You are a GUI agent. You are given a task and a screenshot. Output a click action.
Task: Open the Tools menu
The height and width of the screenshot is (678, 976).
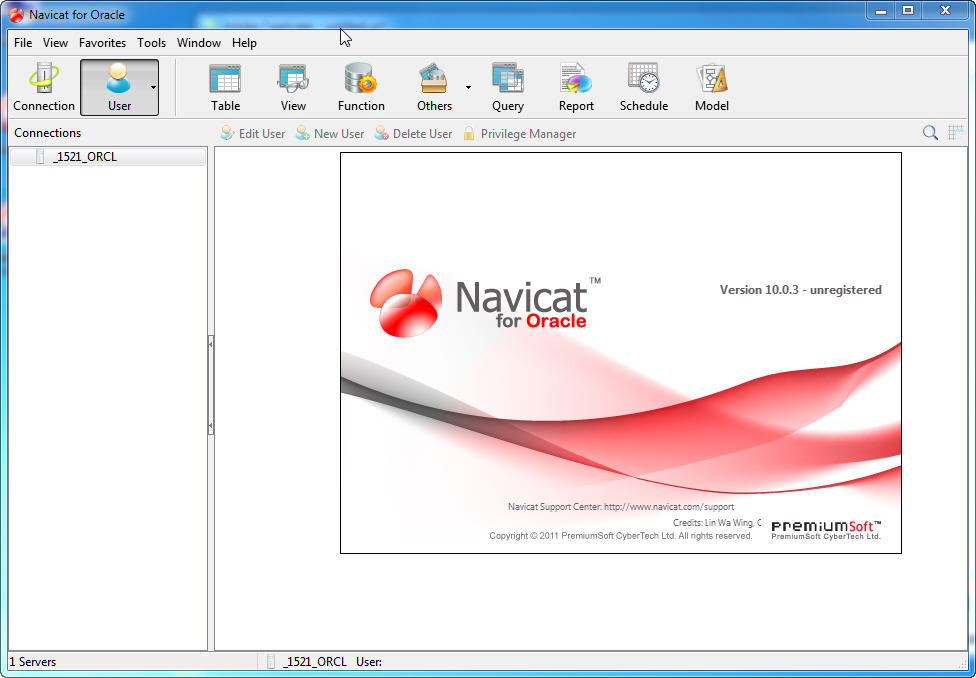[x=151, y=43]
